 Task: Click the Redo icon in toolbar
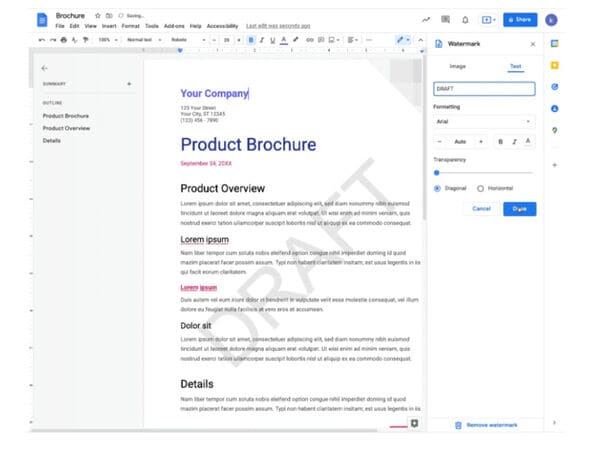[53, 40]
